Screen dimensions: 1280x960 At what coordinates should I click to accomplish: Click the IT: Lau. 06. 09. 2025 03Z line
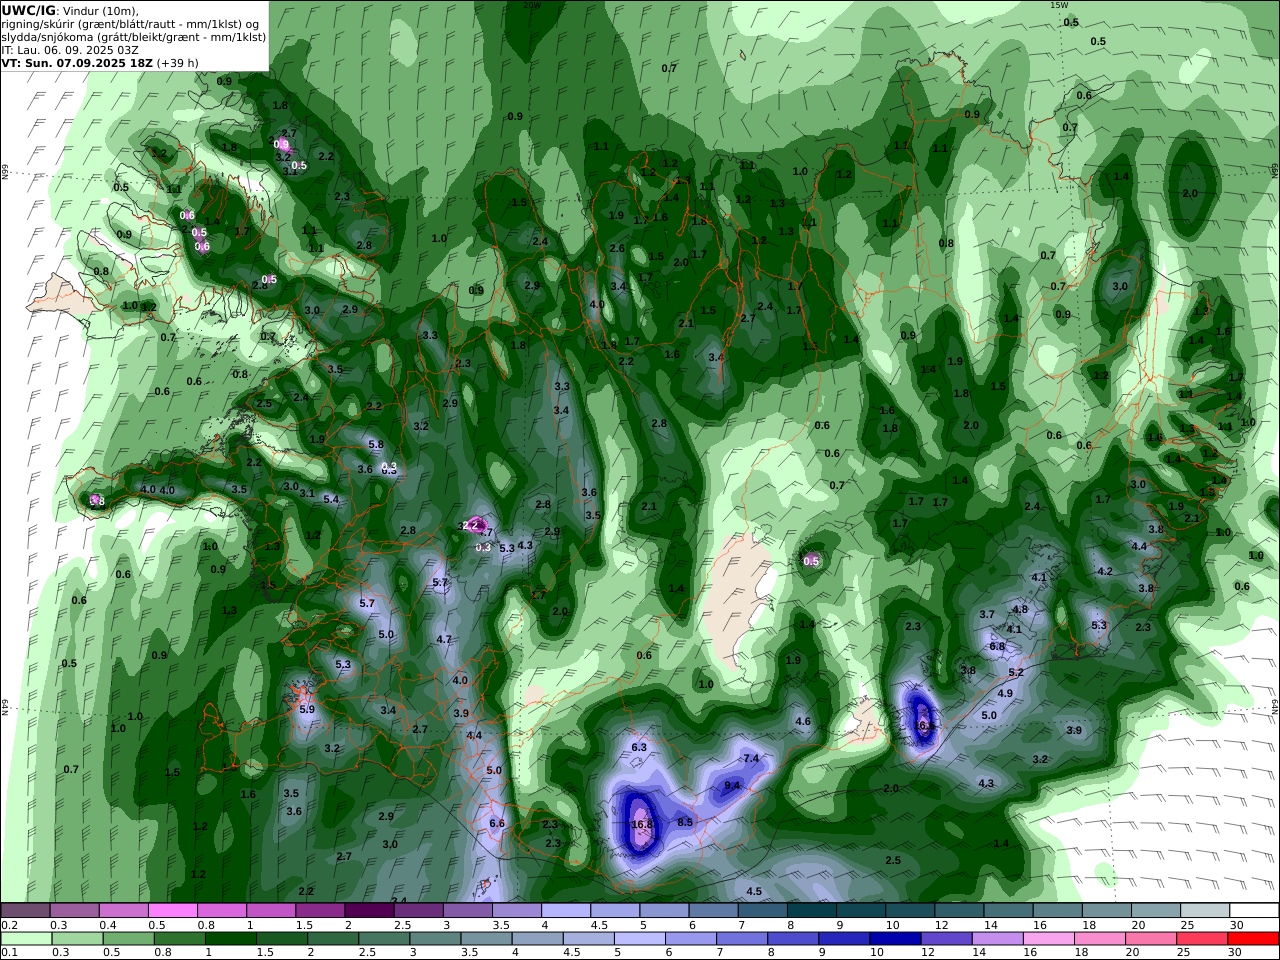tap(70, 49)
